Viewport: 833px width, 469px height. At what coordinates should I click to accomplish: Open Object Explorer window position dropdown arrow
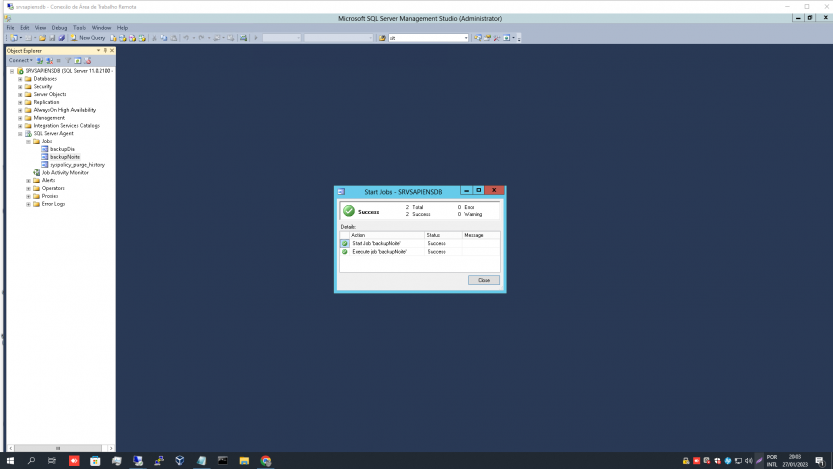(98, 50)
